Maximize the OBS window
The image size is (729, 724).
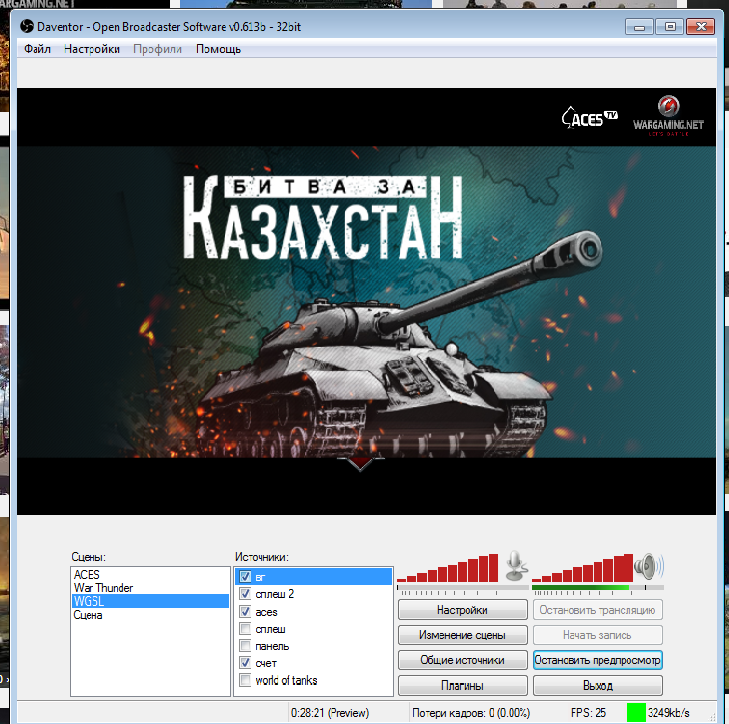[x=669, y=27]
